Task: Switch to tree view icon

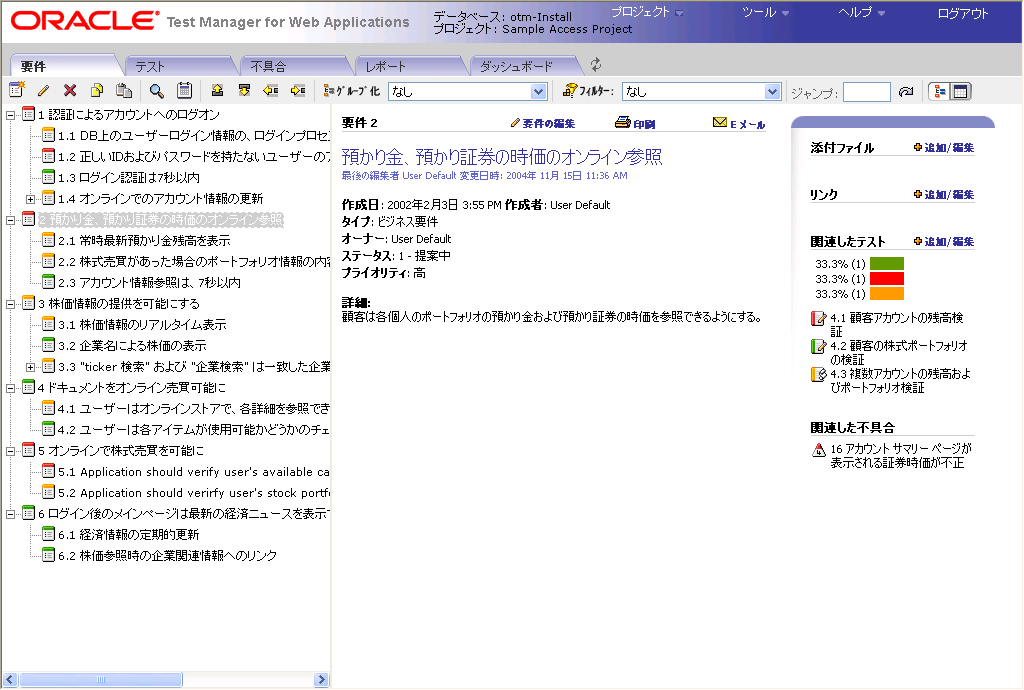Action: tap(939, 91)
